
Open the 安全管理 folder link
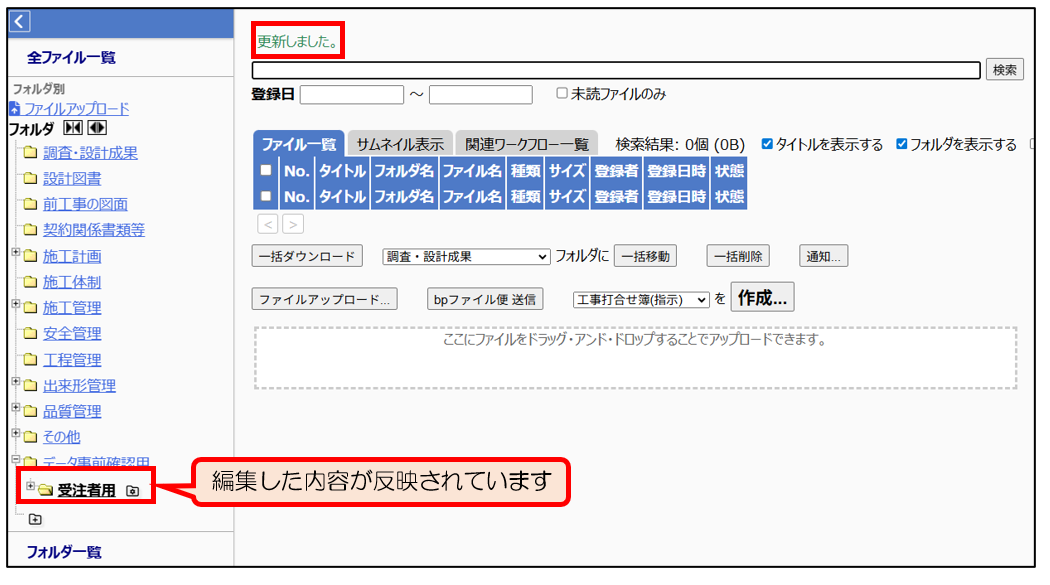coord(72,334)
